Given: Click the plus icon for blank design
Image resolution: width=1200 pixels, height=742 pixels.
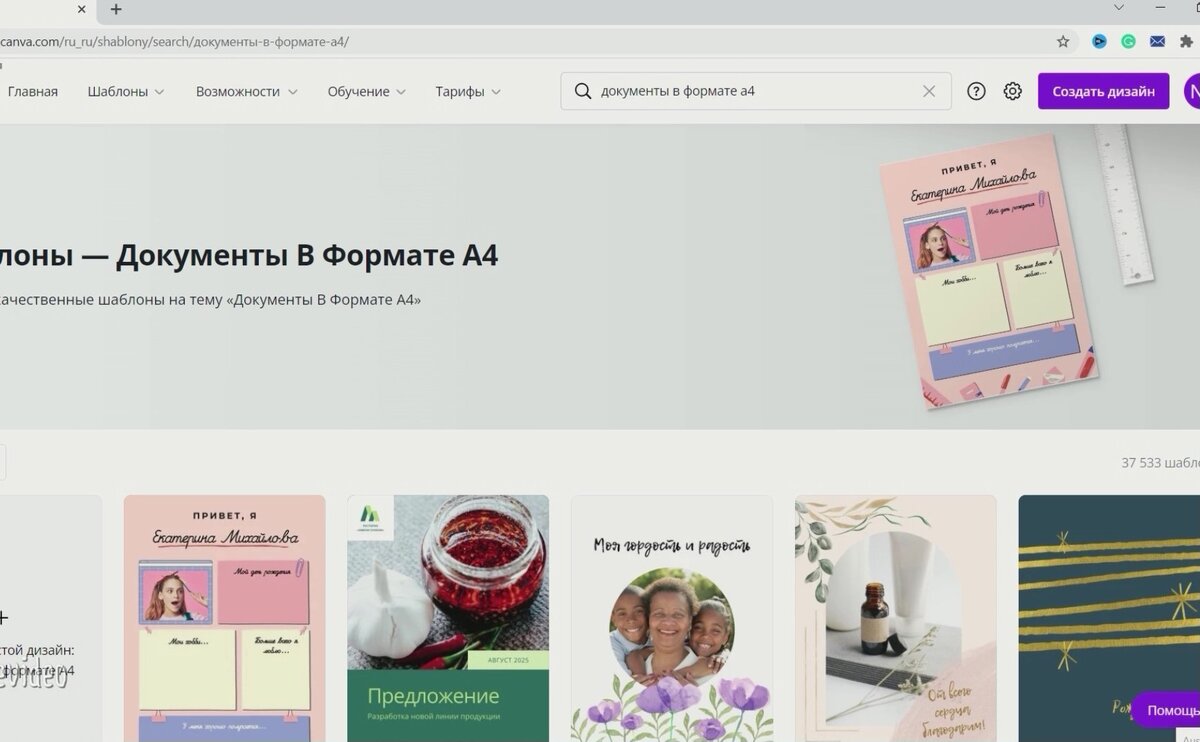Looking at the screenshot, I should click(4, 617).
